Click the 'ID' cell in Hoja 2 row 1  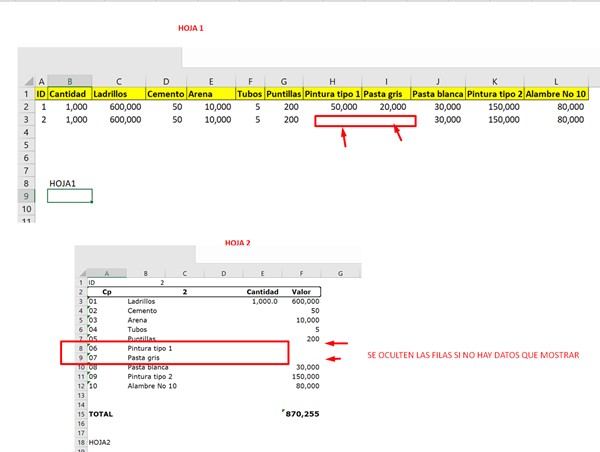(107, 282)
